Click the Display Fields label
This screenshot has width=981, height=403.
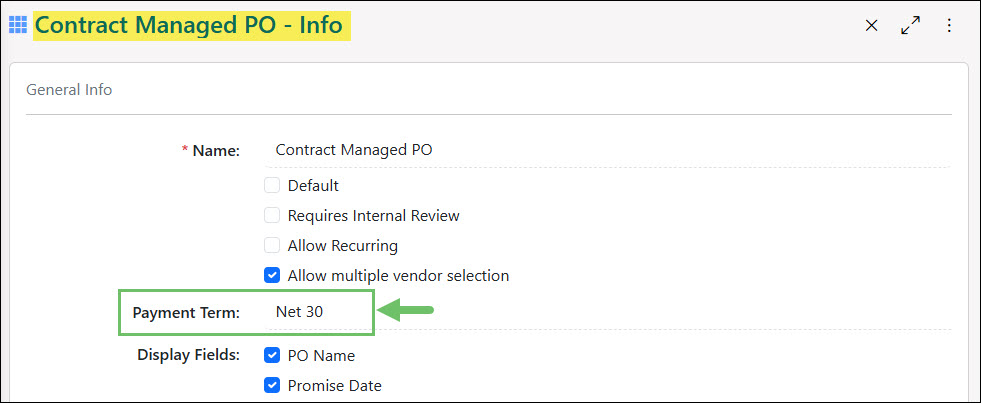coord(188,355)
